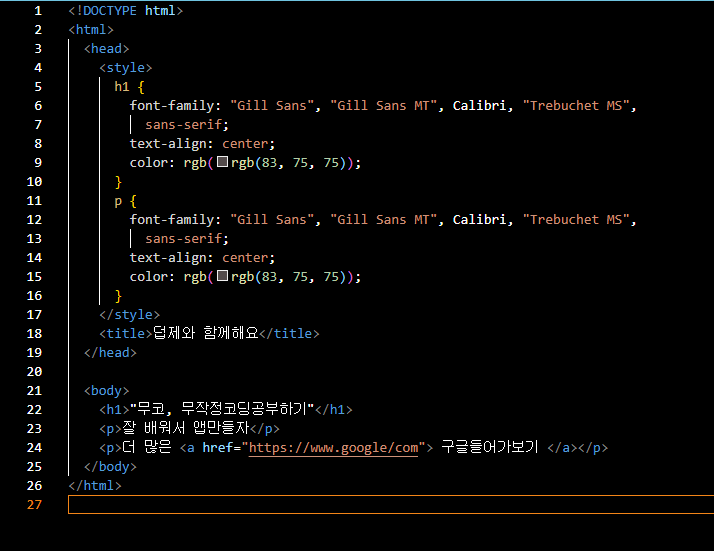
Task: Click the h1 selector on line 5
Action: (x=122, y=87)
